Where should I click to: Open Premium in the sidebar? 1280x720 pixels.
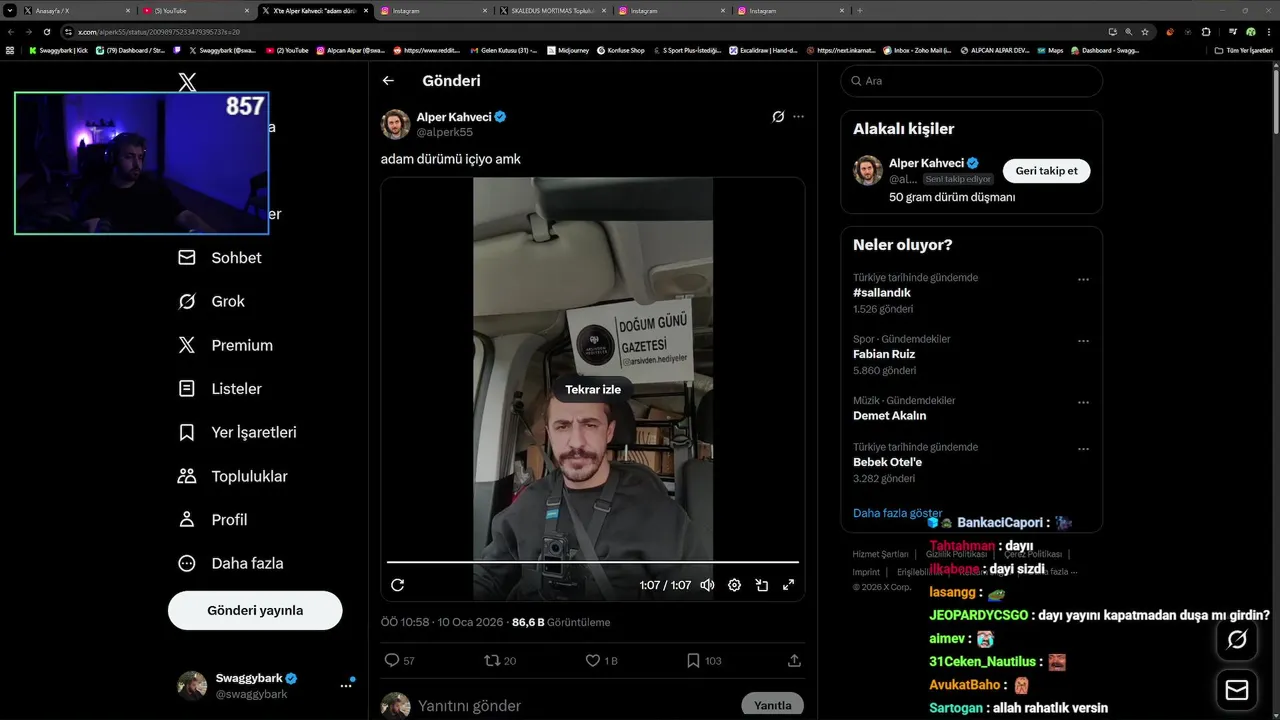coord(225,345)
